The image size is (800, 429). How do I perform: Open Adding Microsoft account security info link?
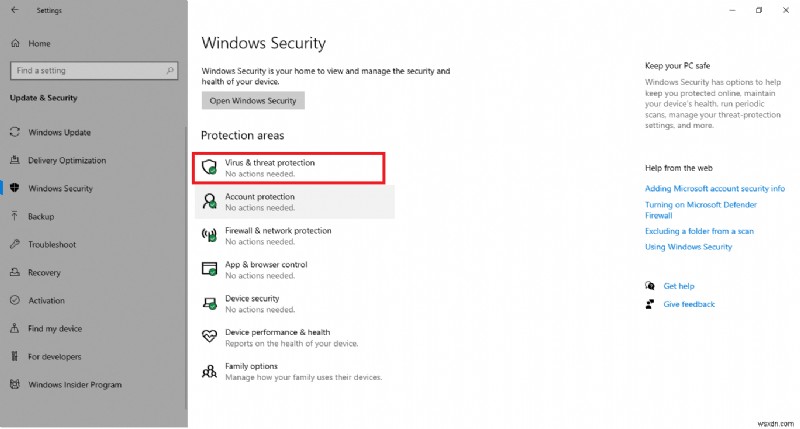[715, 189]
